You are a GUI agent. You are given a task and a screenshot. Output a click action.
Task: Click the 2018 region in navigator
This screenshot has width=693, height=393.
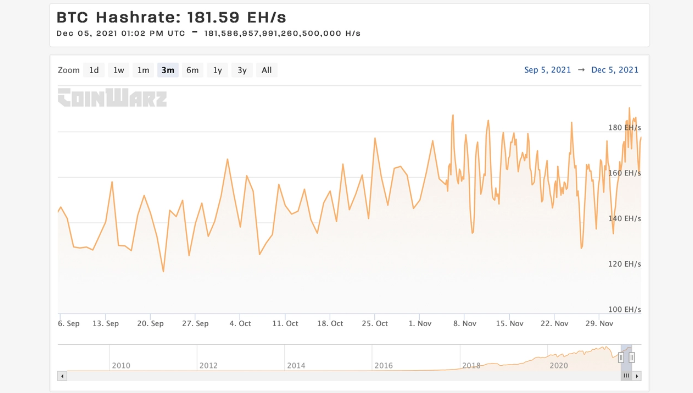coord(471,366)
